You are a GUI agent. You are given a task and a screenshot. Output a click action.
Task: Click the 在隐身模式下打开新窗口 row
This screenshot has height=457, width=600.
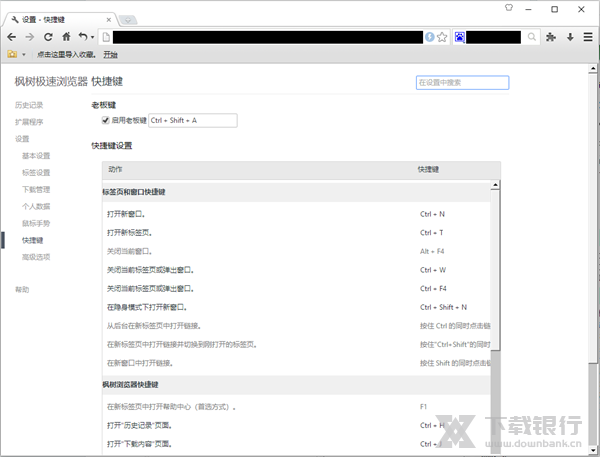coord(296,307)
